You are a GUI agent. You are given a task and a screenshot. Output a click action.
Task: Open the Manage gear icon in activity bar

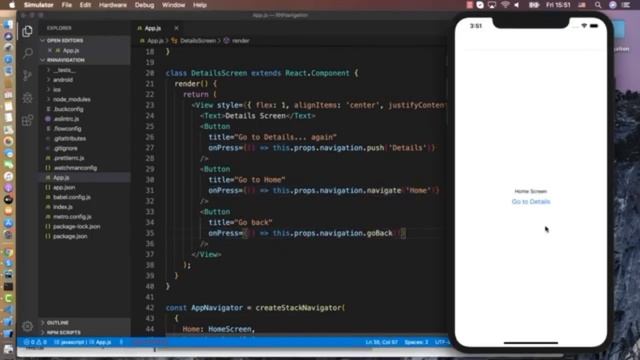point(27,326)
